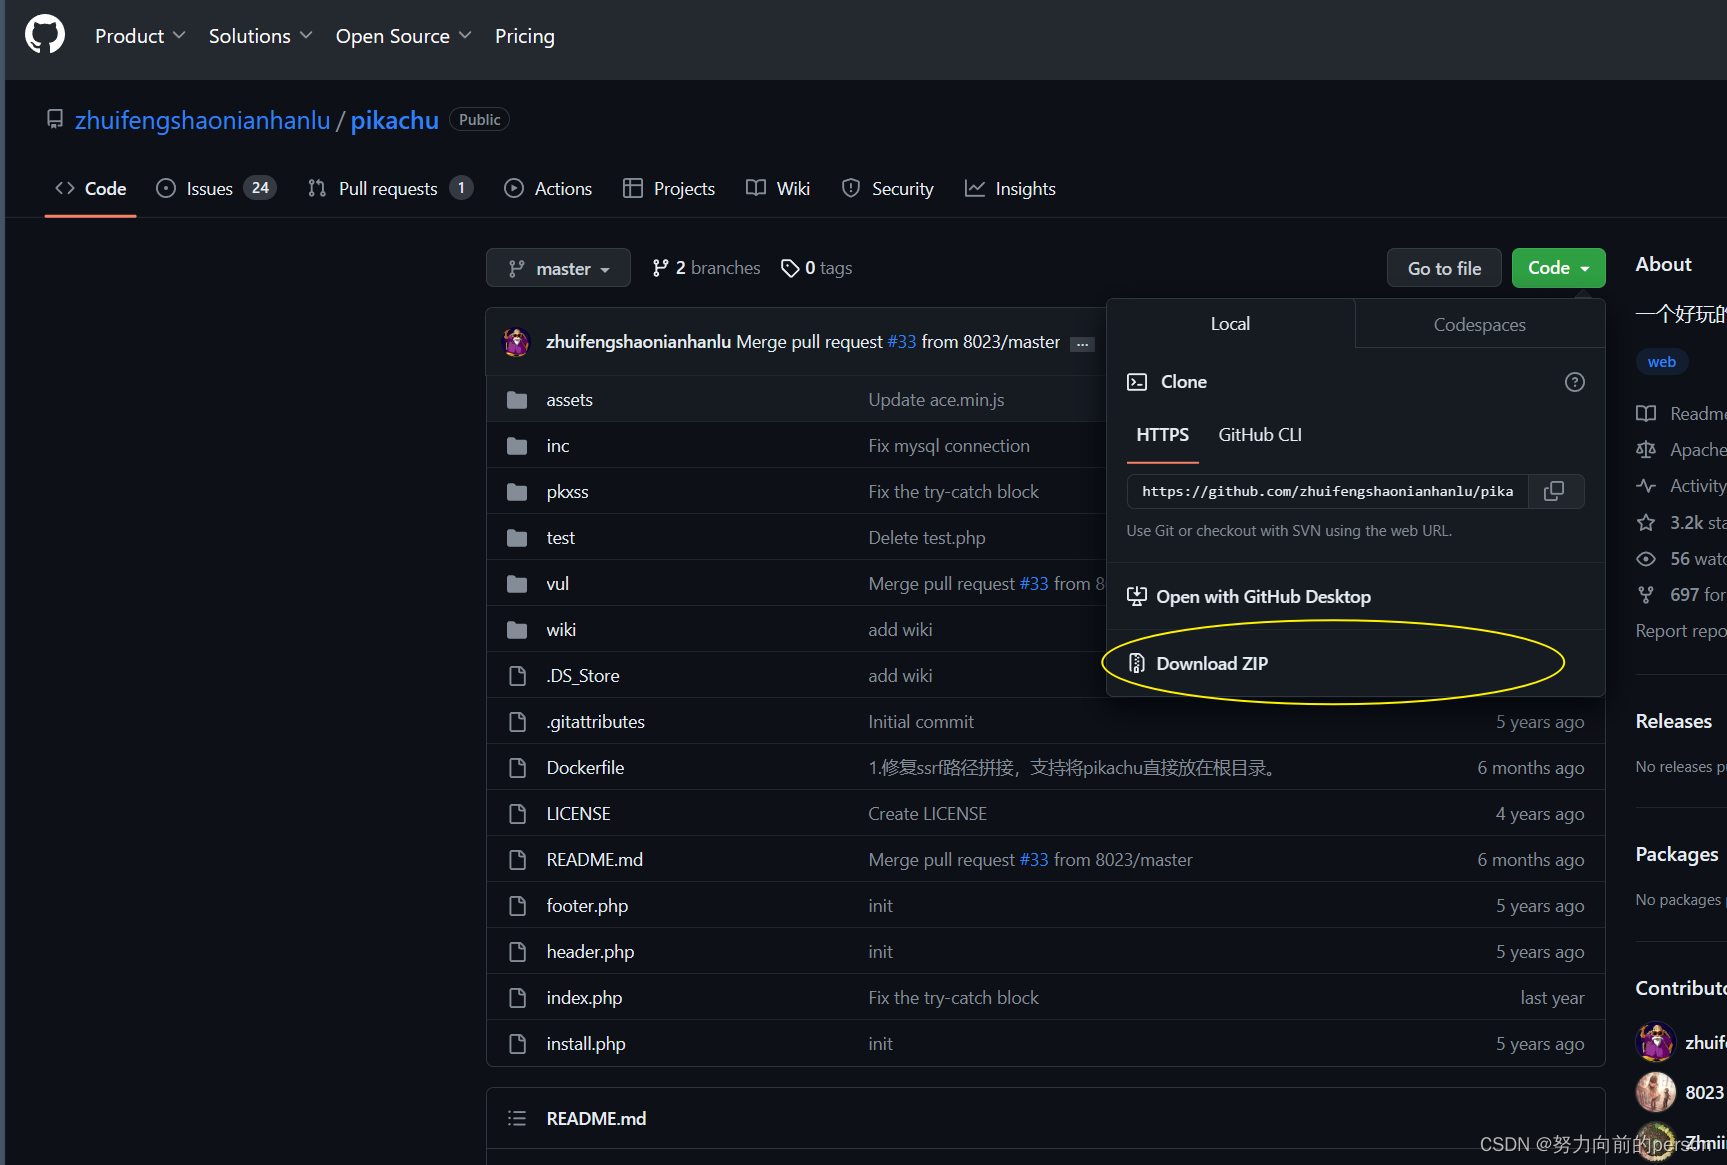Select the Code repository tab
Viewport: 1727px width, 1165px height.
(x=91, y=188)
